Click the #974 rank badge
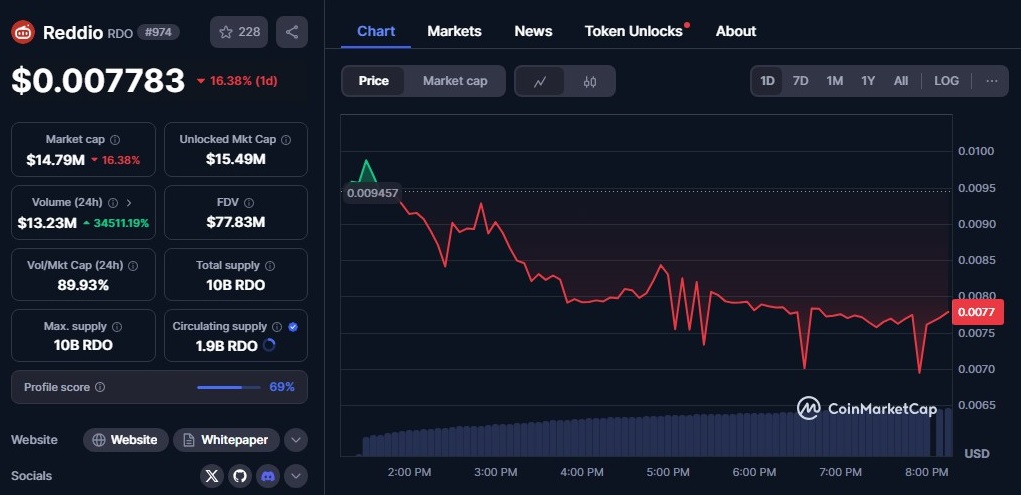 pos(158,32)
